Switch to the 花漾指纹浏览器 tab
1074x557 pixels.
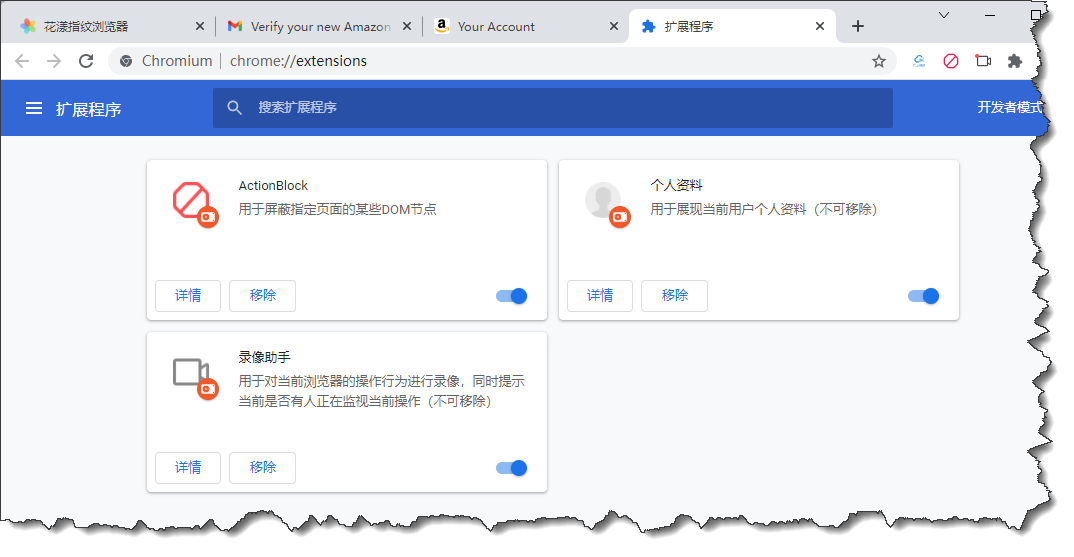pos(110,26)
